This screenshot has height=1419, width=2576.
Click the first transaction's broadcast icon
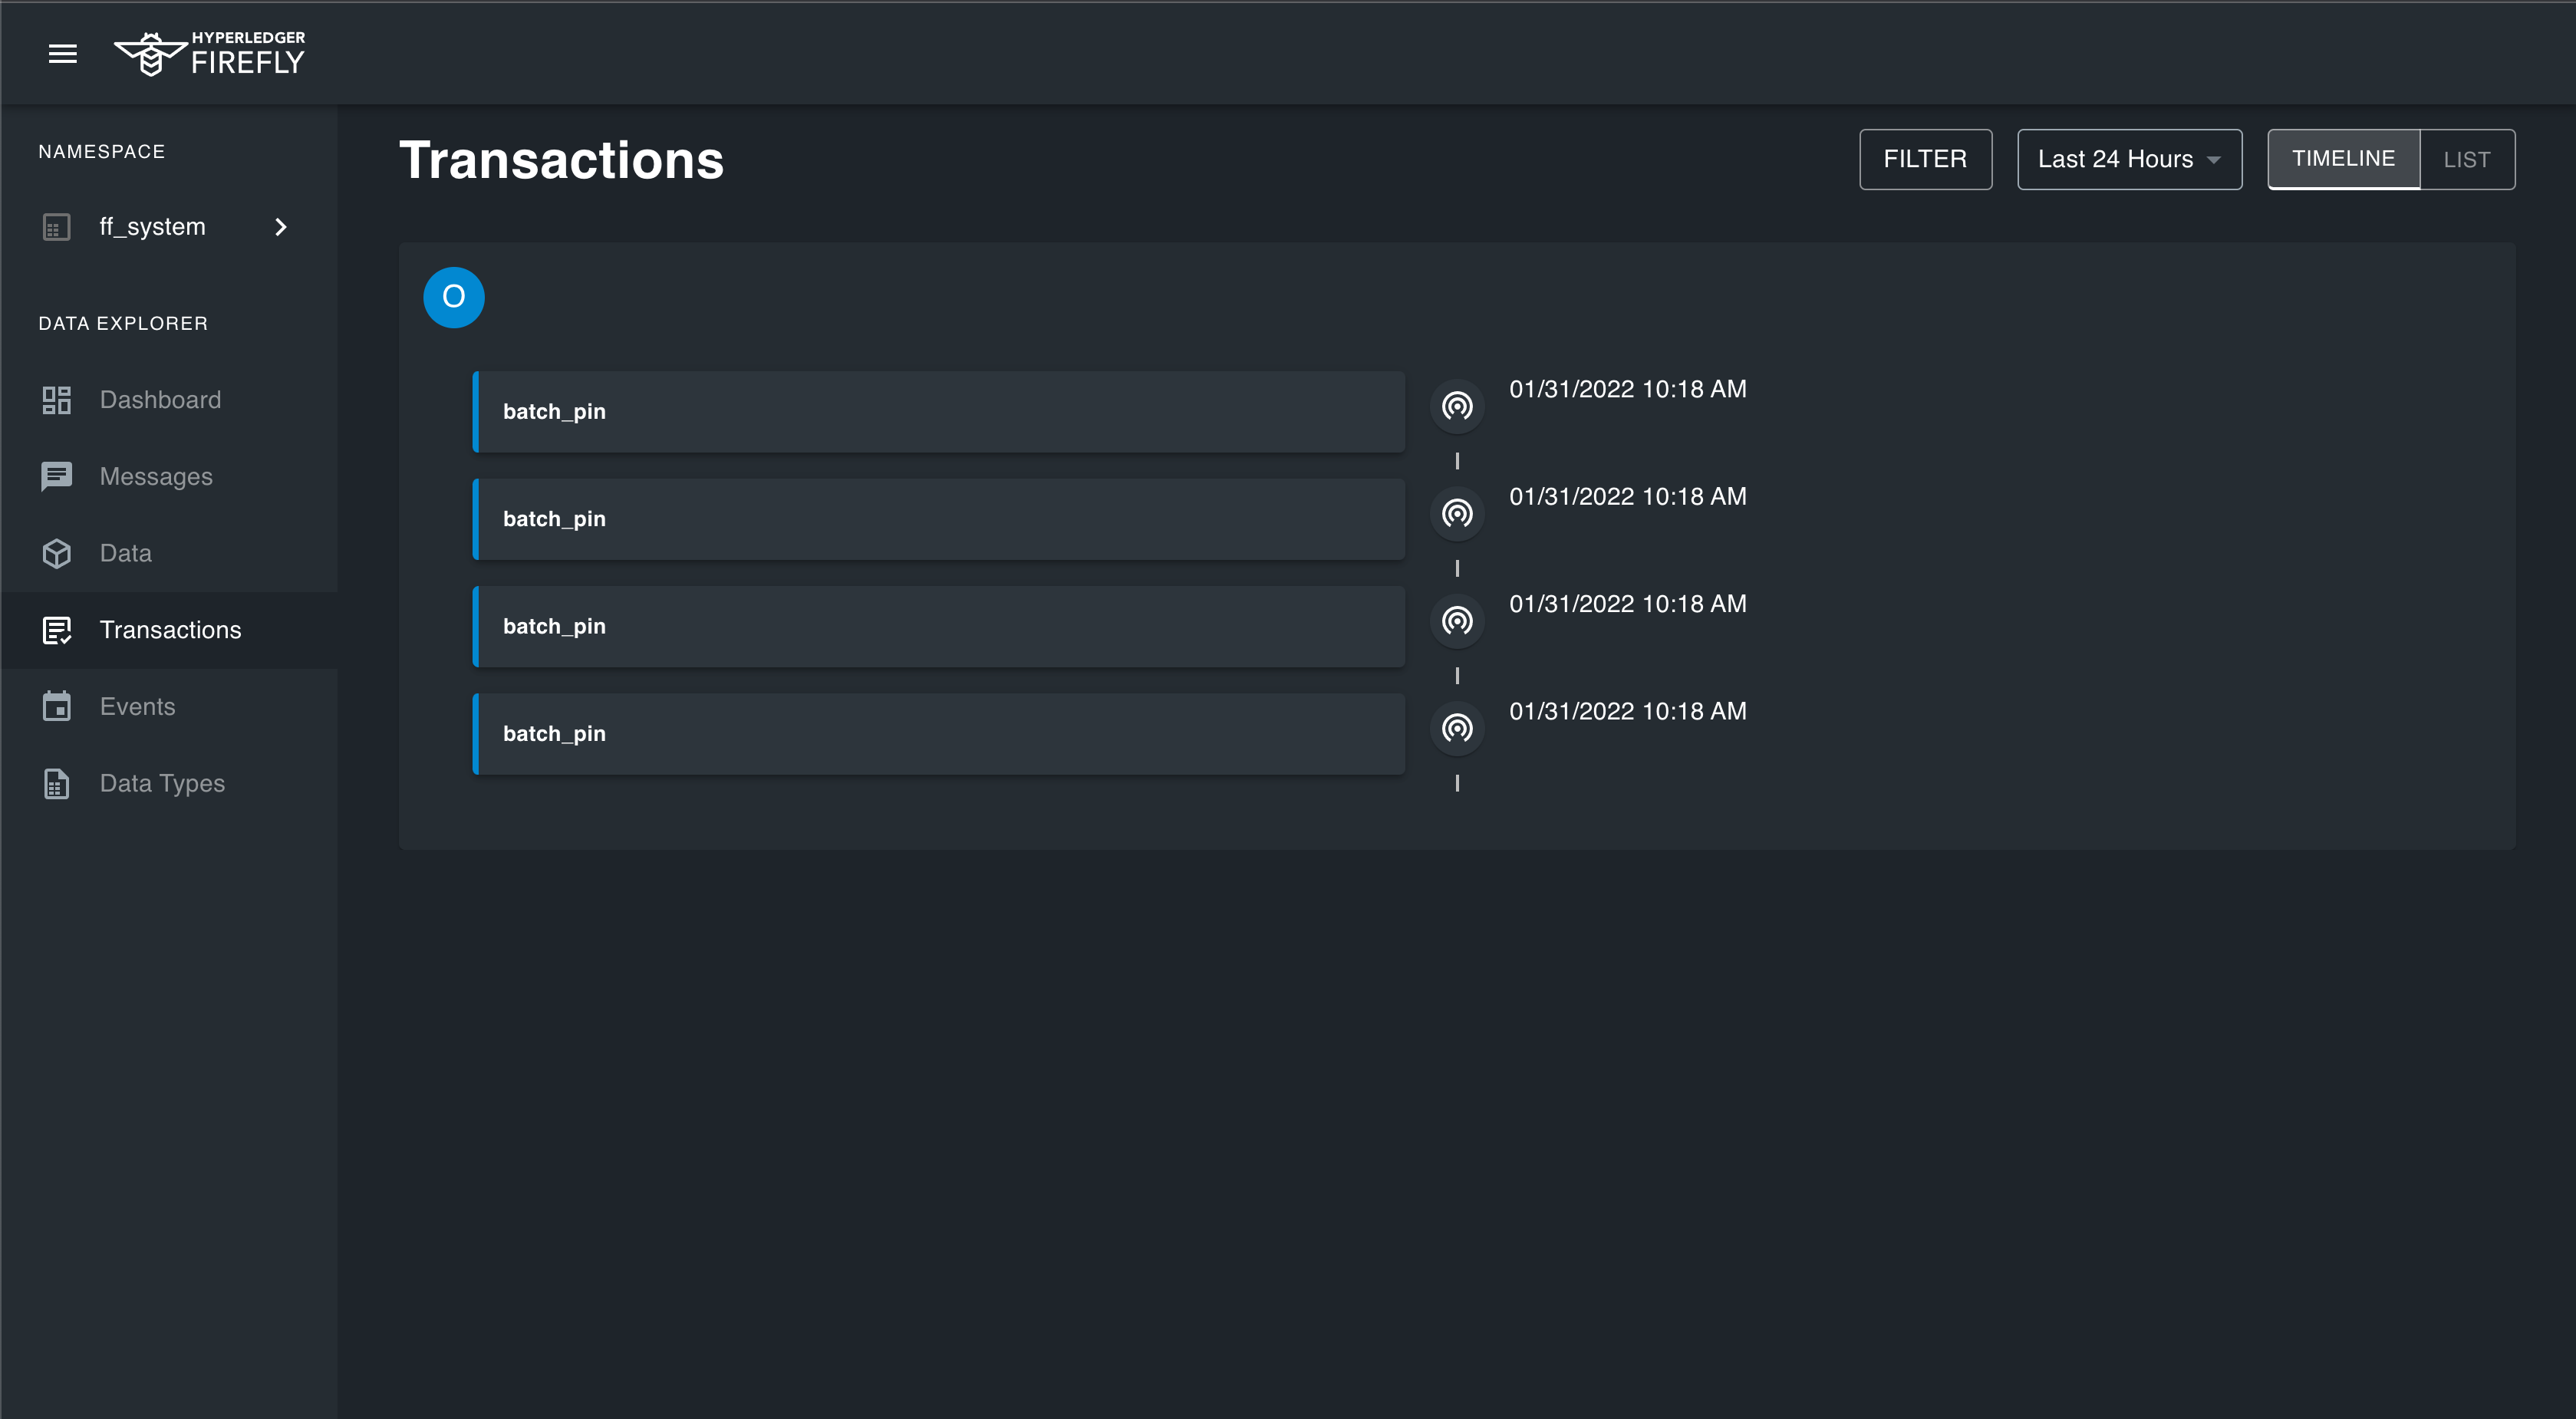1457,406
